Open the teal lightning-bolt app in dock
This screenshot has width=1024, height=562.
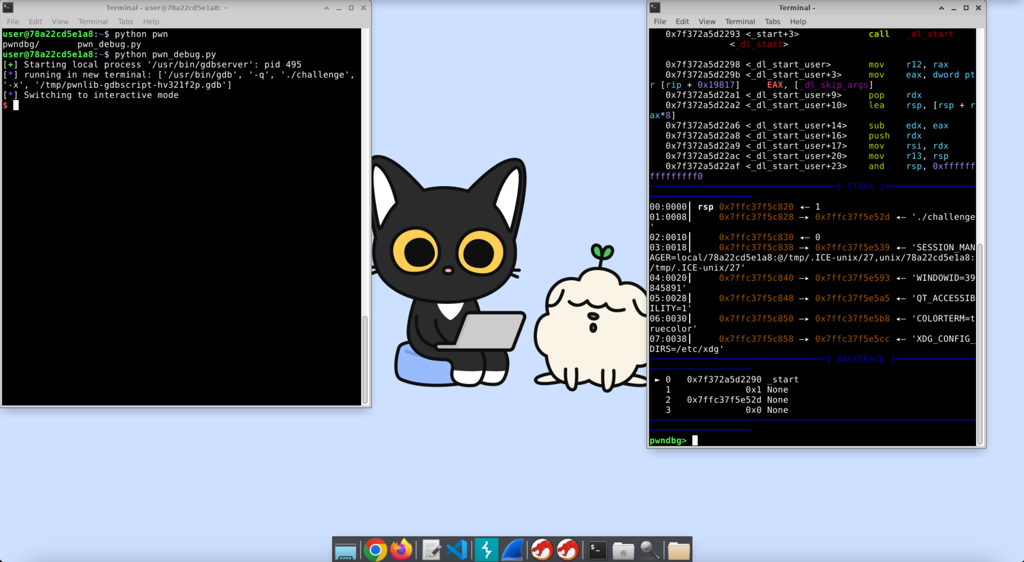485,550
